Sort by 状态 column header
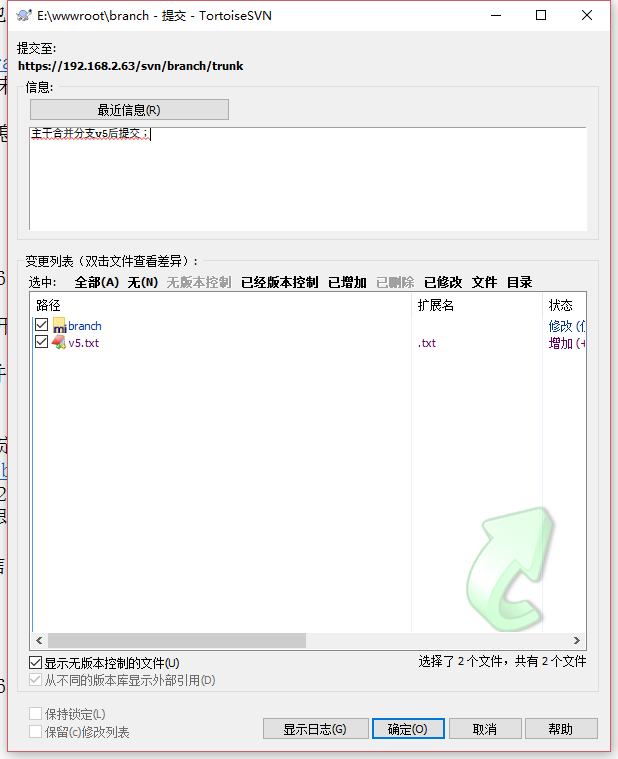The image size is (618, 759). (564, 305)
